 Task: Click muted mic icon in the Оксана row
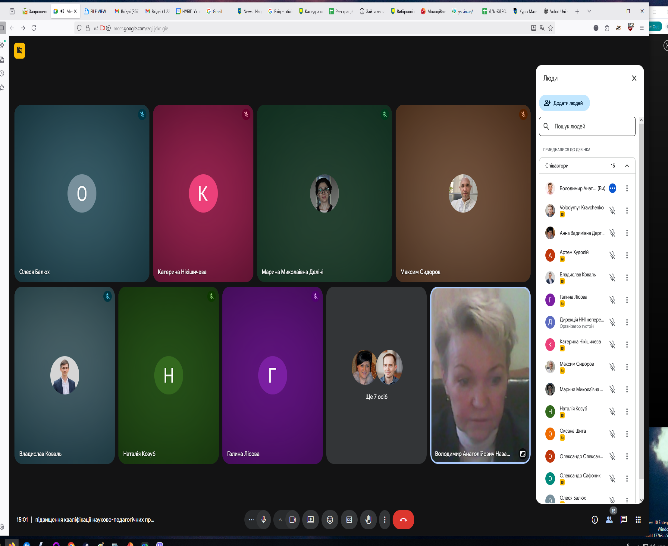[612, 434]
